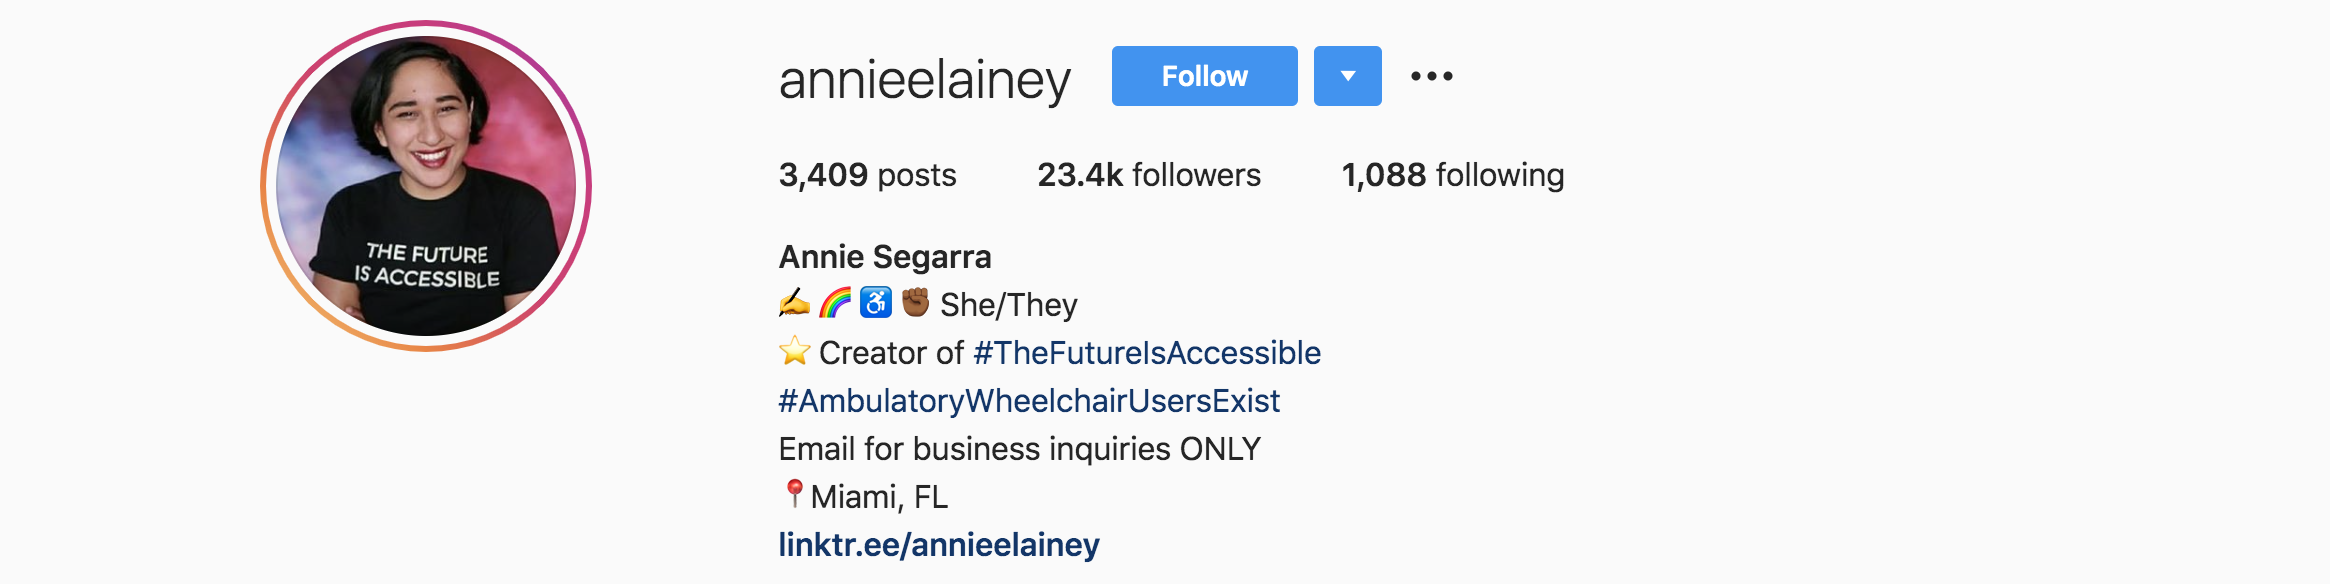This screenshot has height=584, width=2330.
Task: Click the Email for business inquiries line
Action: (x=1020, y=449)
